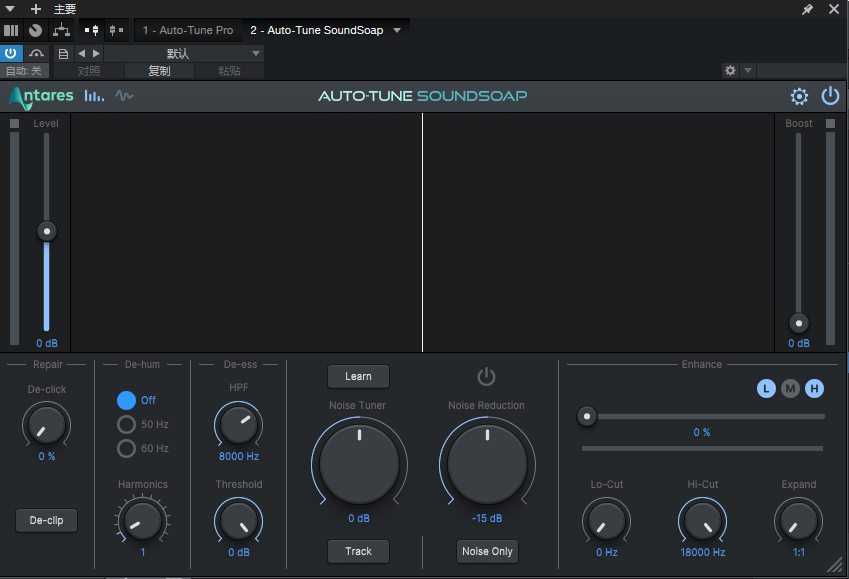Toggle the blue plugin activate power button
Screen dimensions: 849x579
(x=10, y=53)
